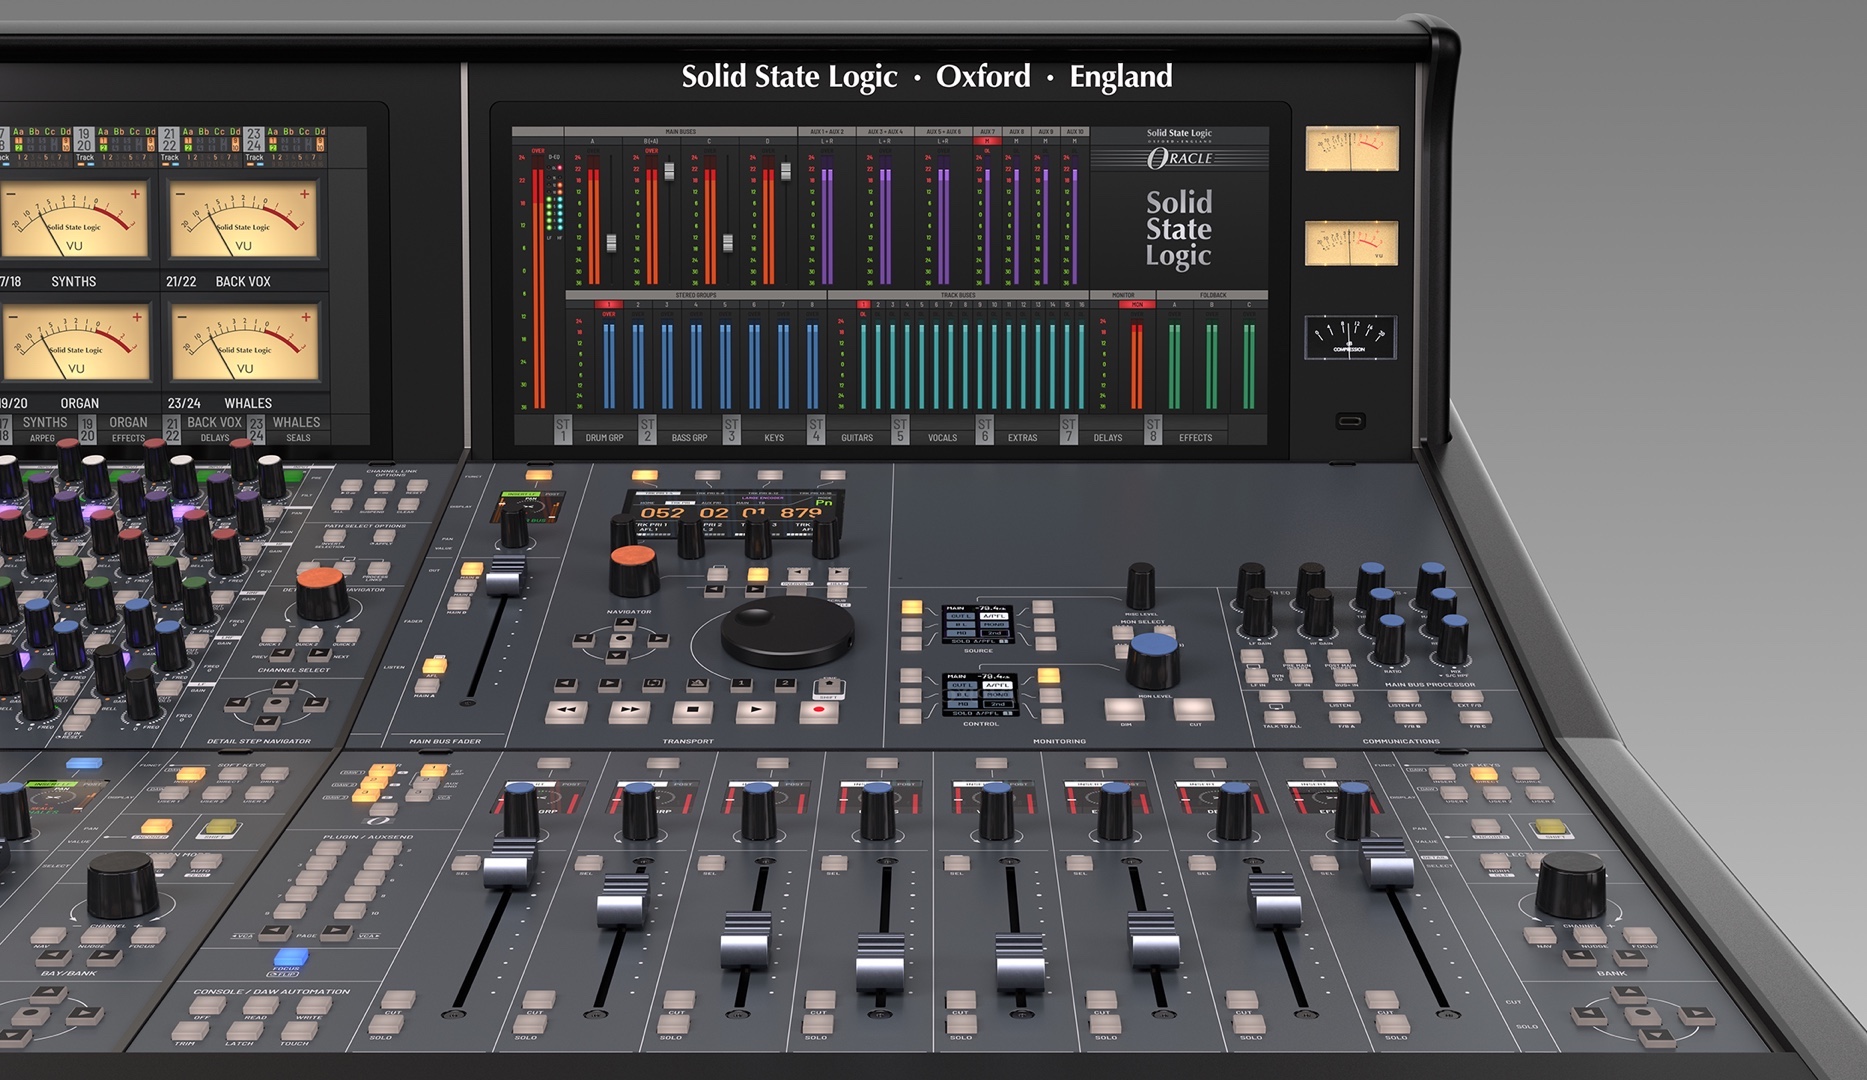Click the RATIO knob on the main bus processor
Viewport: 1867px width, 1080px height.
click(x=1390, y=637)
